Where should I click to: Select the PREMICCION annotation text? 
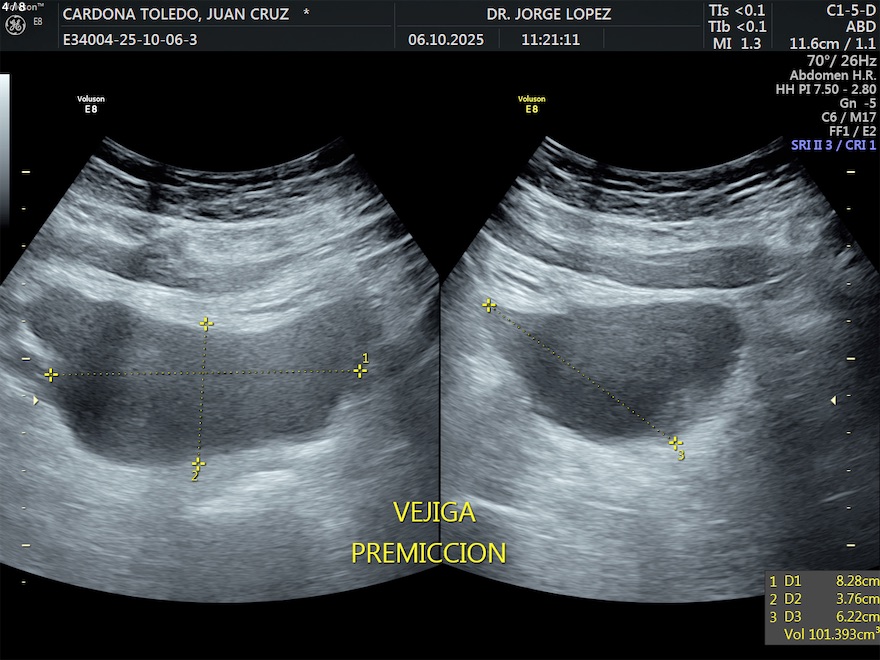(428, 553)
